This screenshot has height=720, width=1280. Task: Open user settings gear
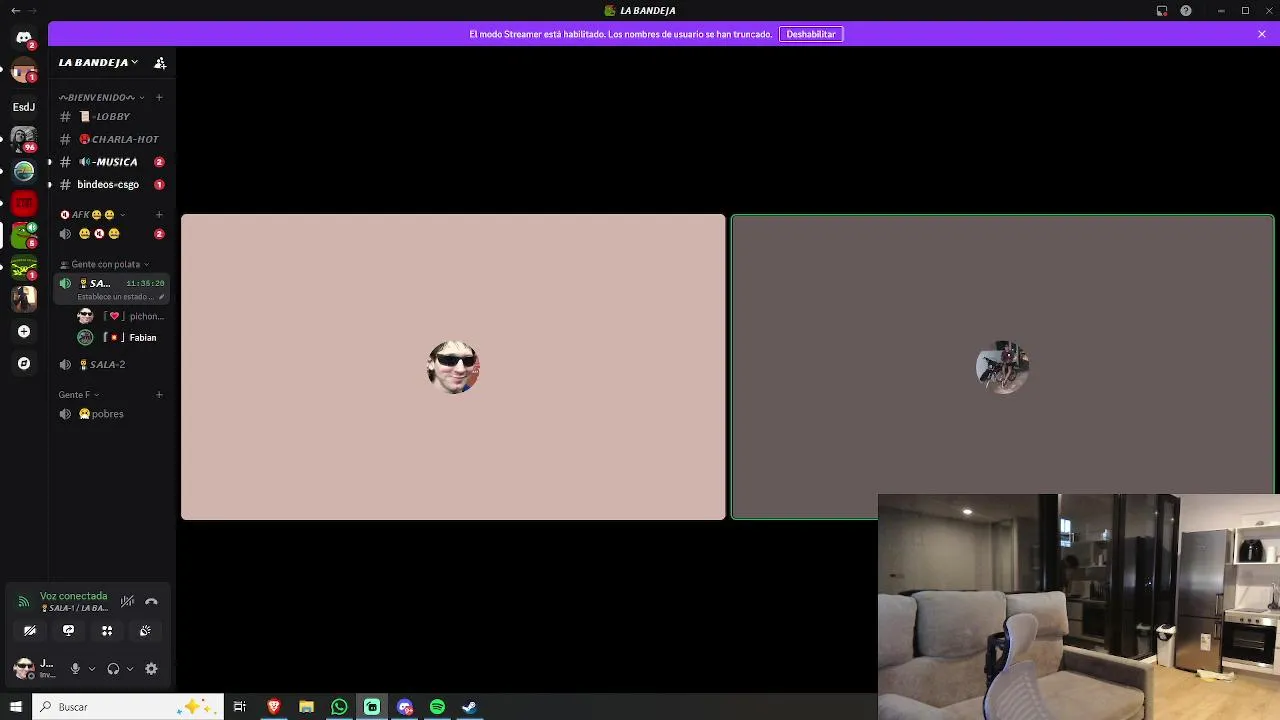pyautogui.click(x=152, y=669)
